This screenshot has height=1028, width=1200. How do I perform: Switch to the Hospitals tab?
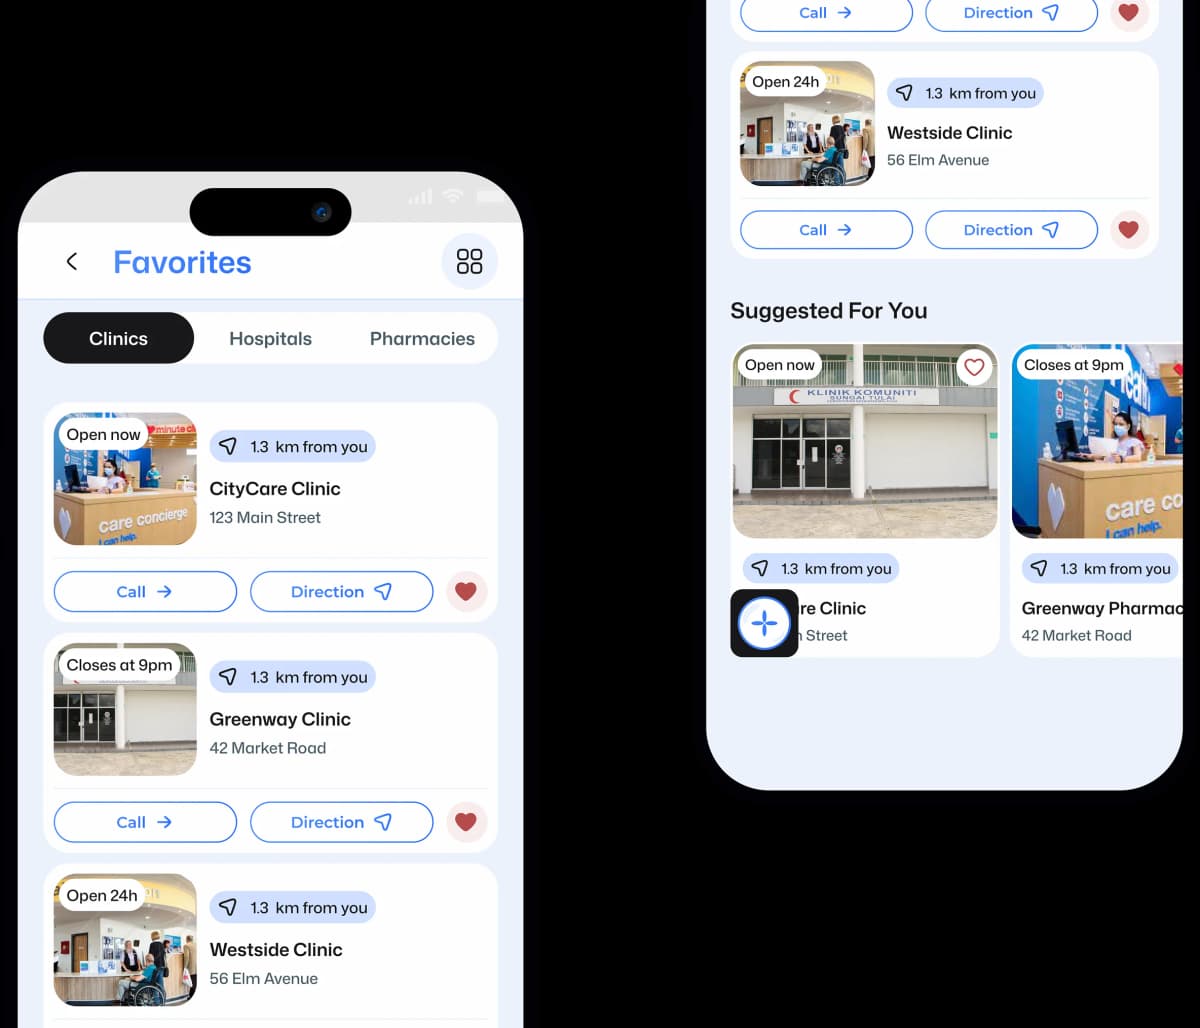pos(270,339)
